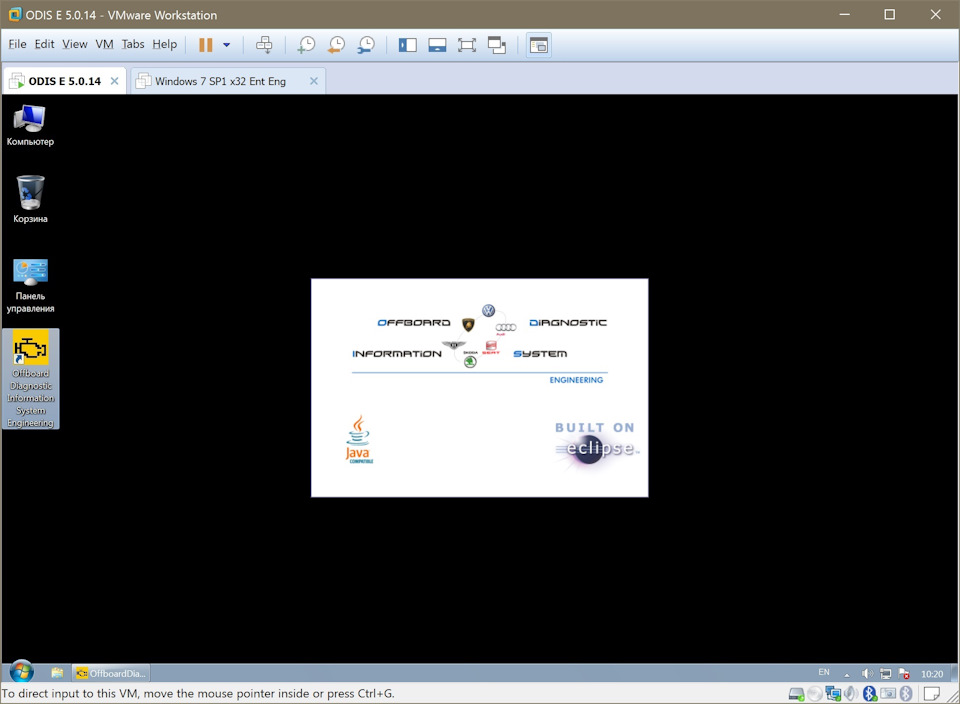Screen dimensions: 960x704
Task: Select the Панель управления desktop icon
Action: (x=30, y=285)
